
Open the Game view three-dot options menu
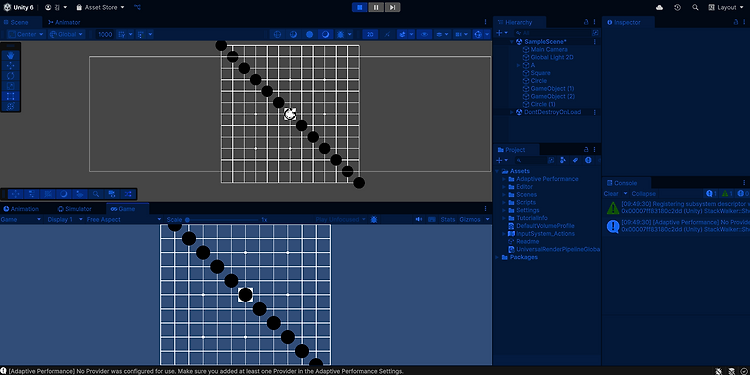(x=485, y=209)
